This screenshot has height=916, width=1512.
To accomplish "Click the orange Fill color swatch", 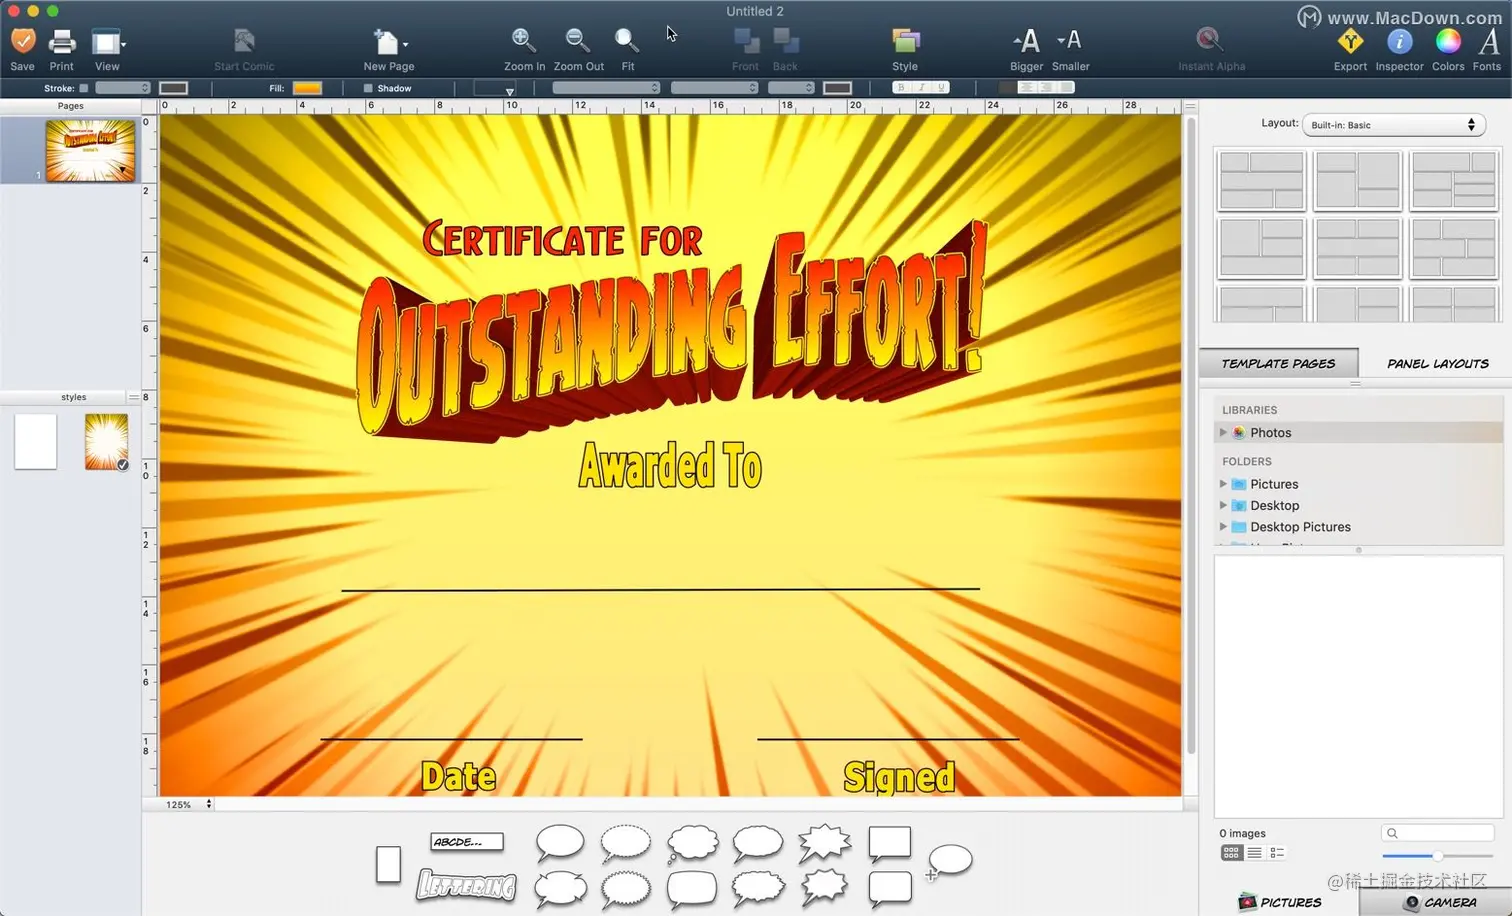I will pos(307,88).
